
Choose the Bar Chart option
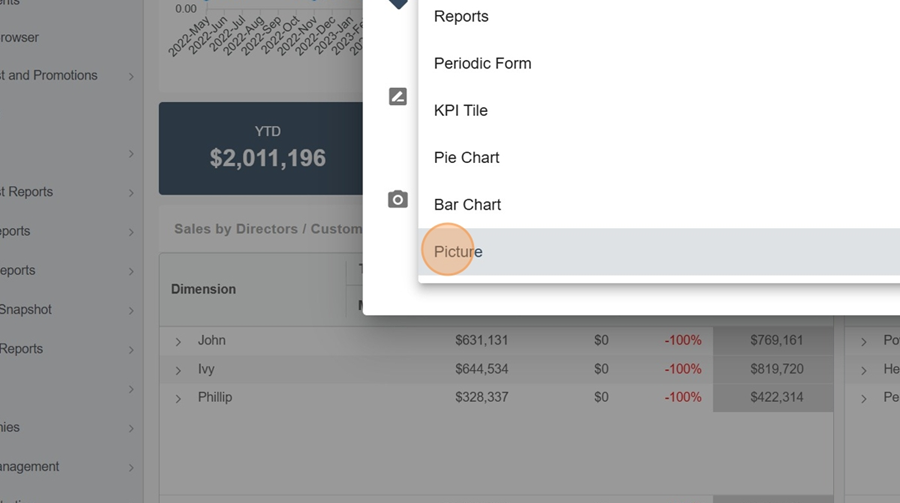click(467, 205)
